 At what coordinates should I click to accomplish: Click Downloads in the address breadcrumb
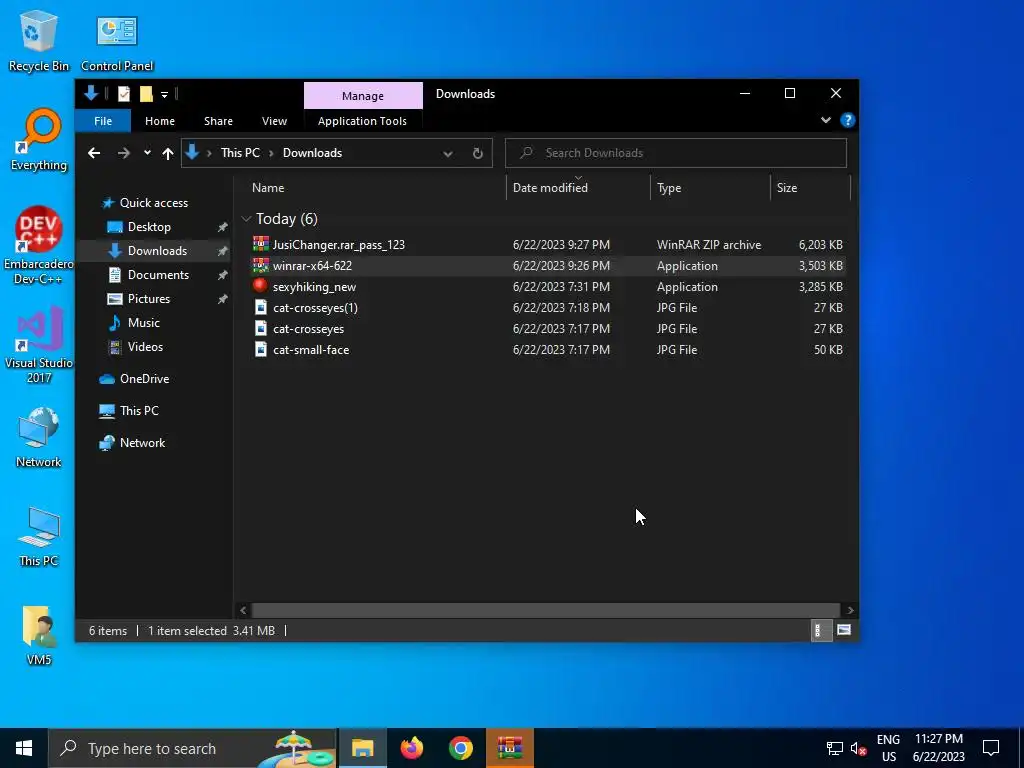[312, 153]
